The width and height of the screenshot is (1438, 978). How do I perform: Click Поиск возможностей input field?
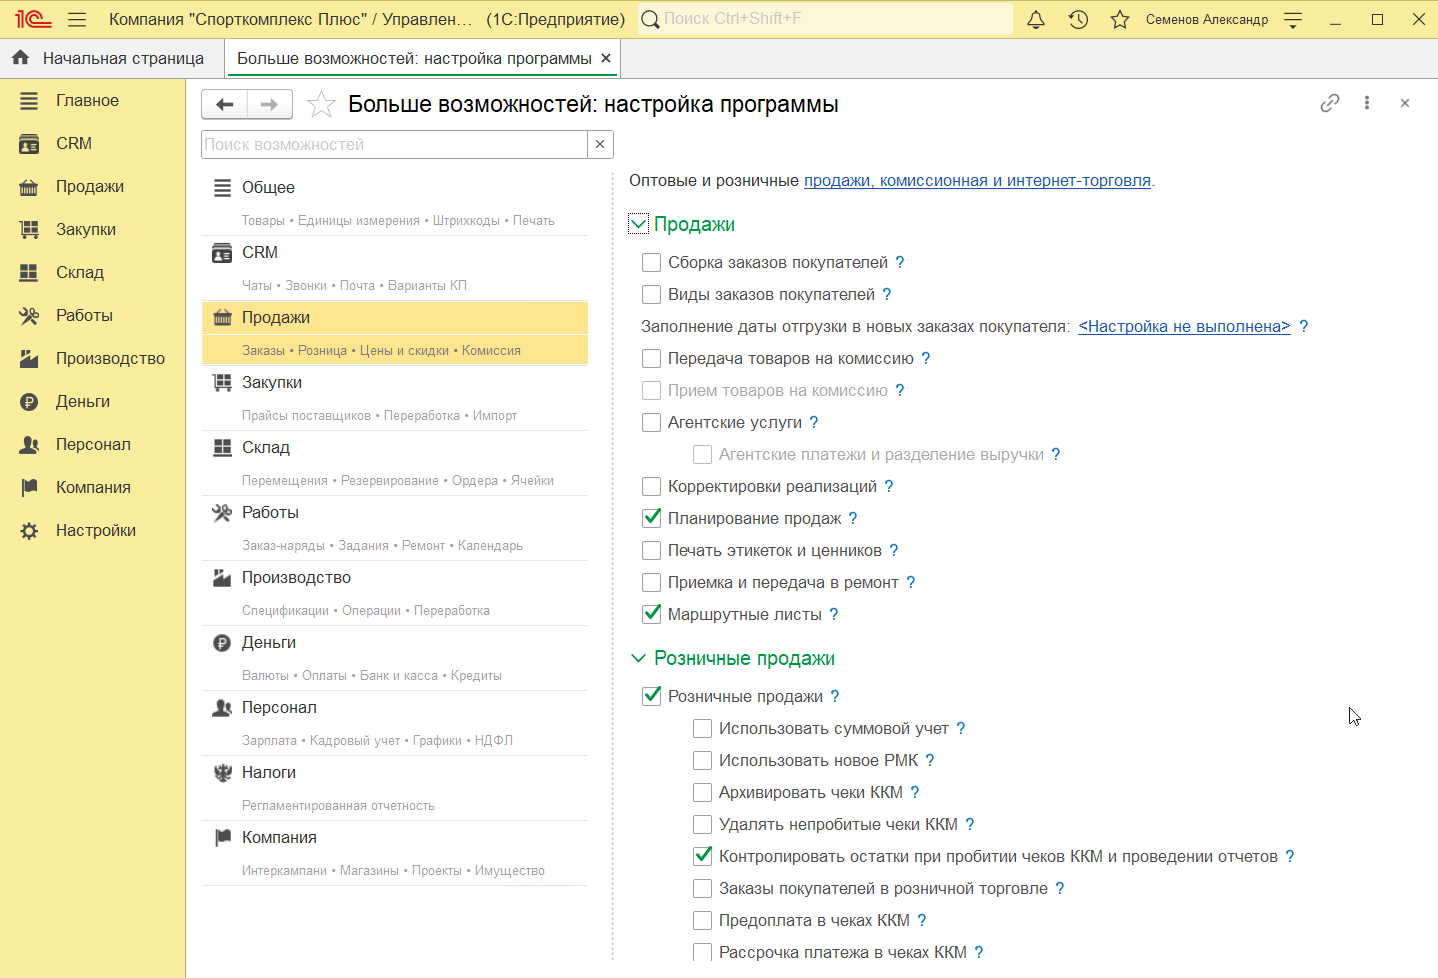394,144
